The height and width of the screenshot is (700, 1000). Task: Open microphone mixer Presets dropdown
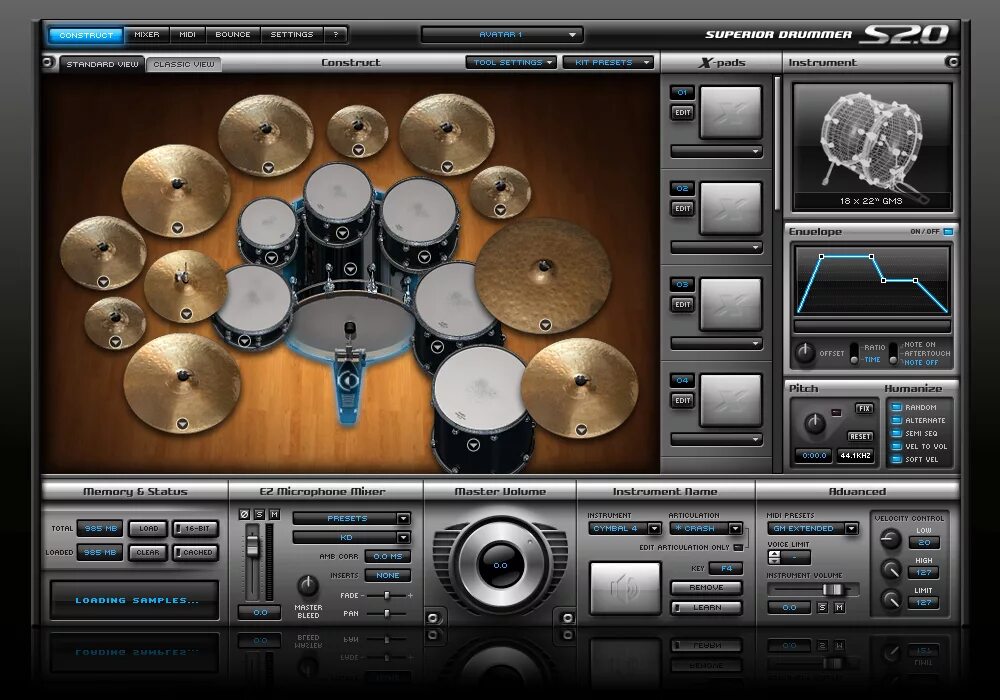tap(351, 518)
